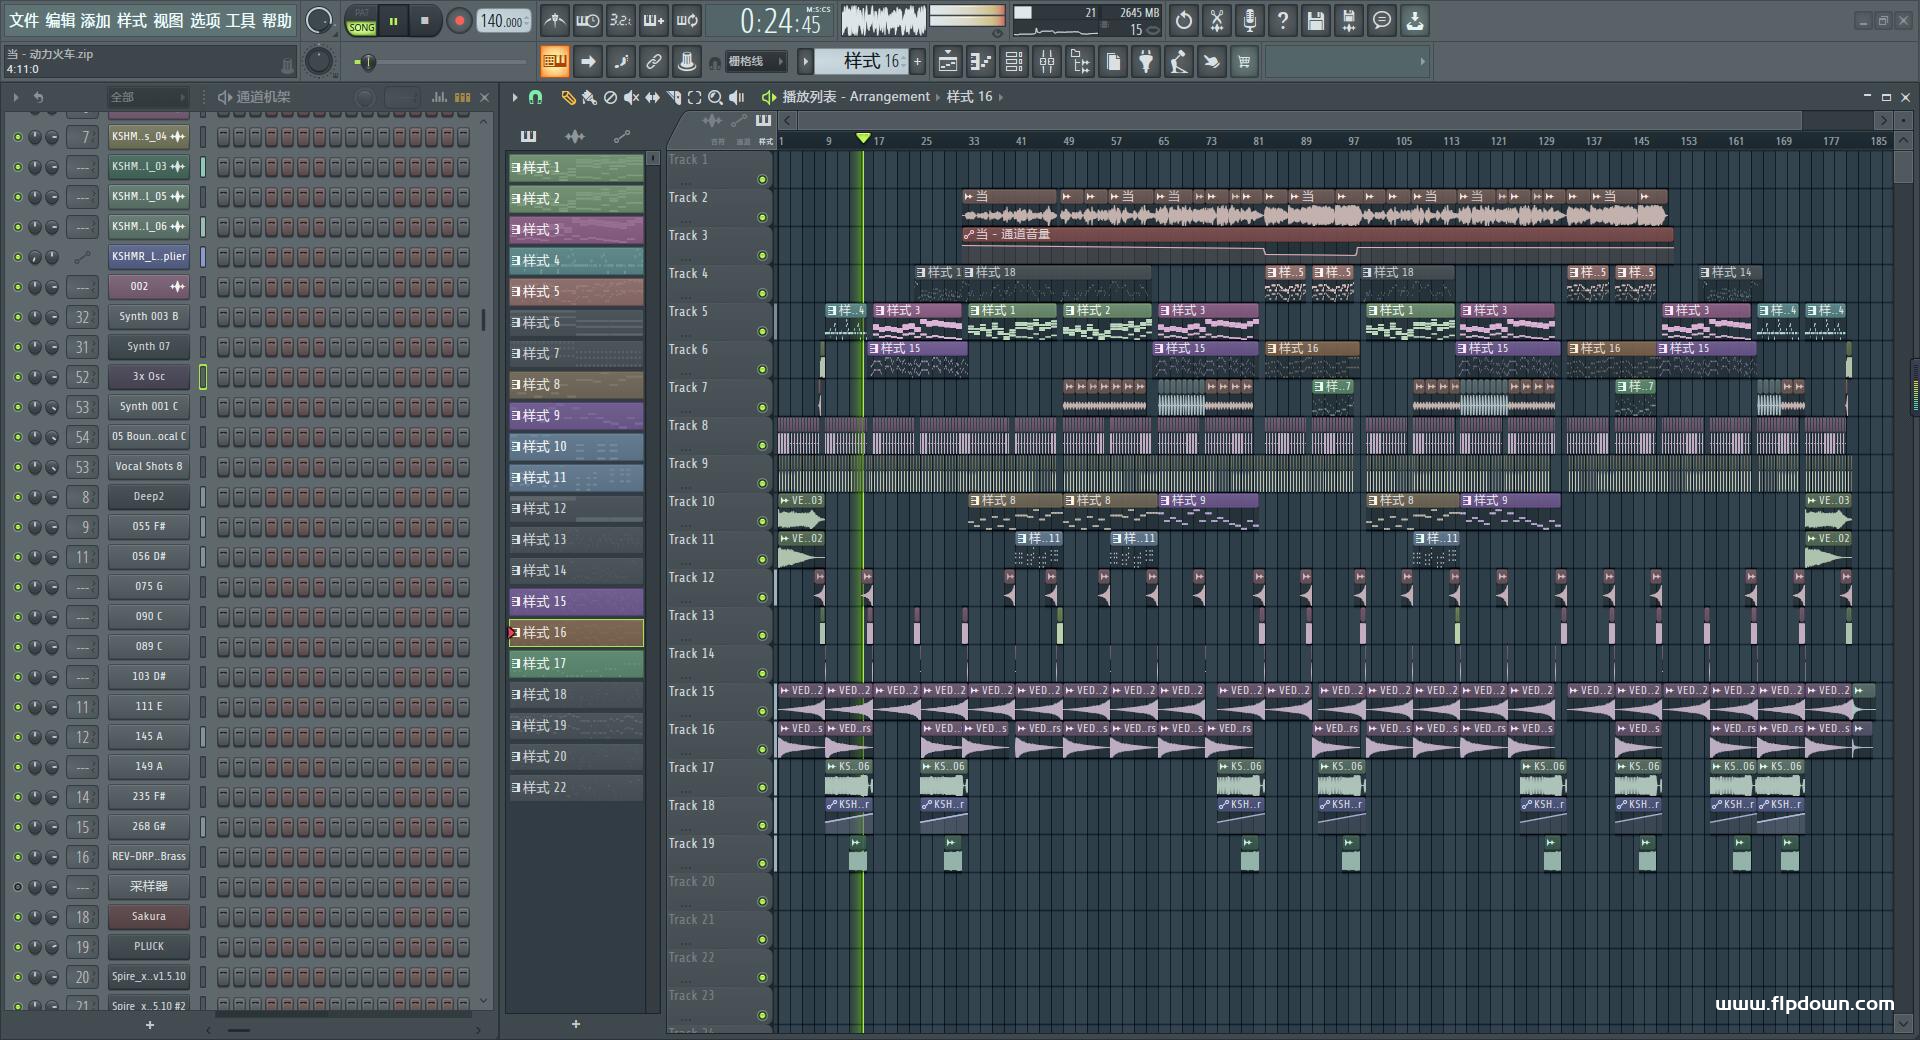
Task: Expand the empty hint bar arrow
Action: click(x=1422, y=62)
